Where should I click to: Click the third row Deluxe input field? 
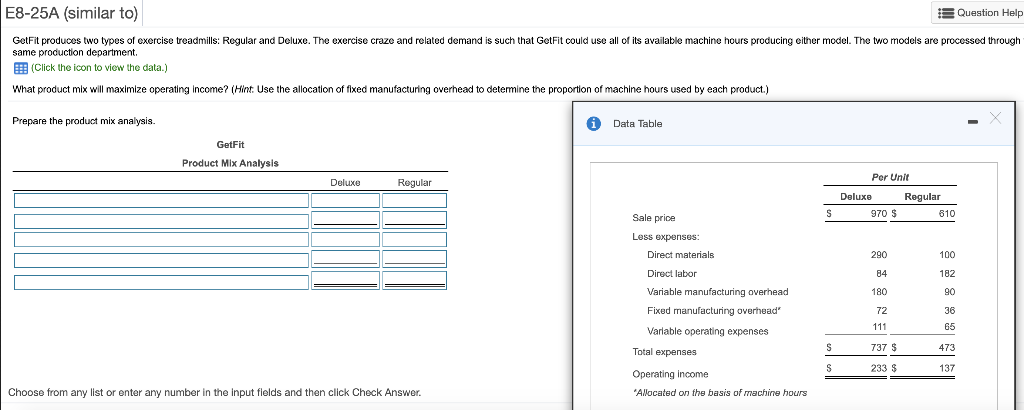(x=345, y=239)
